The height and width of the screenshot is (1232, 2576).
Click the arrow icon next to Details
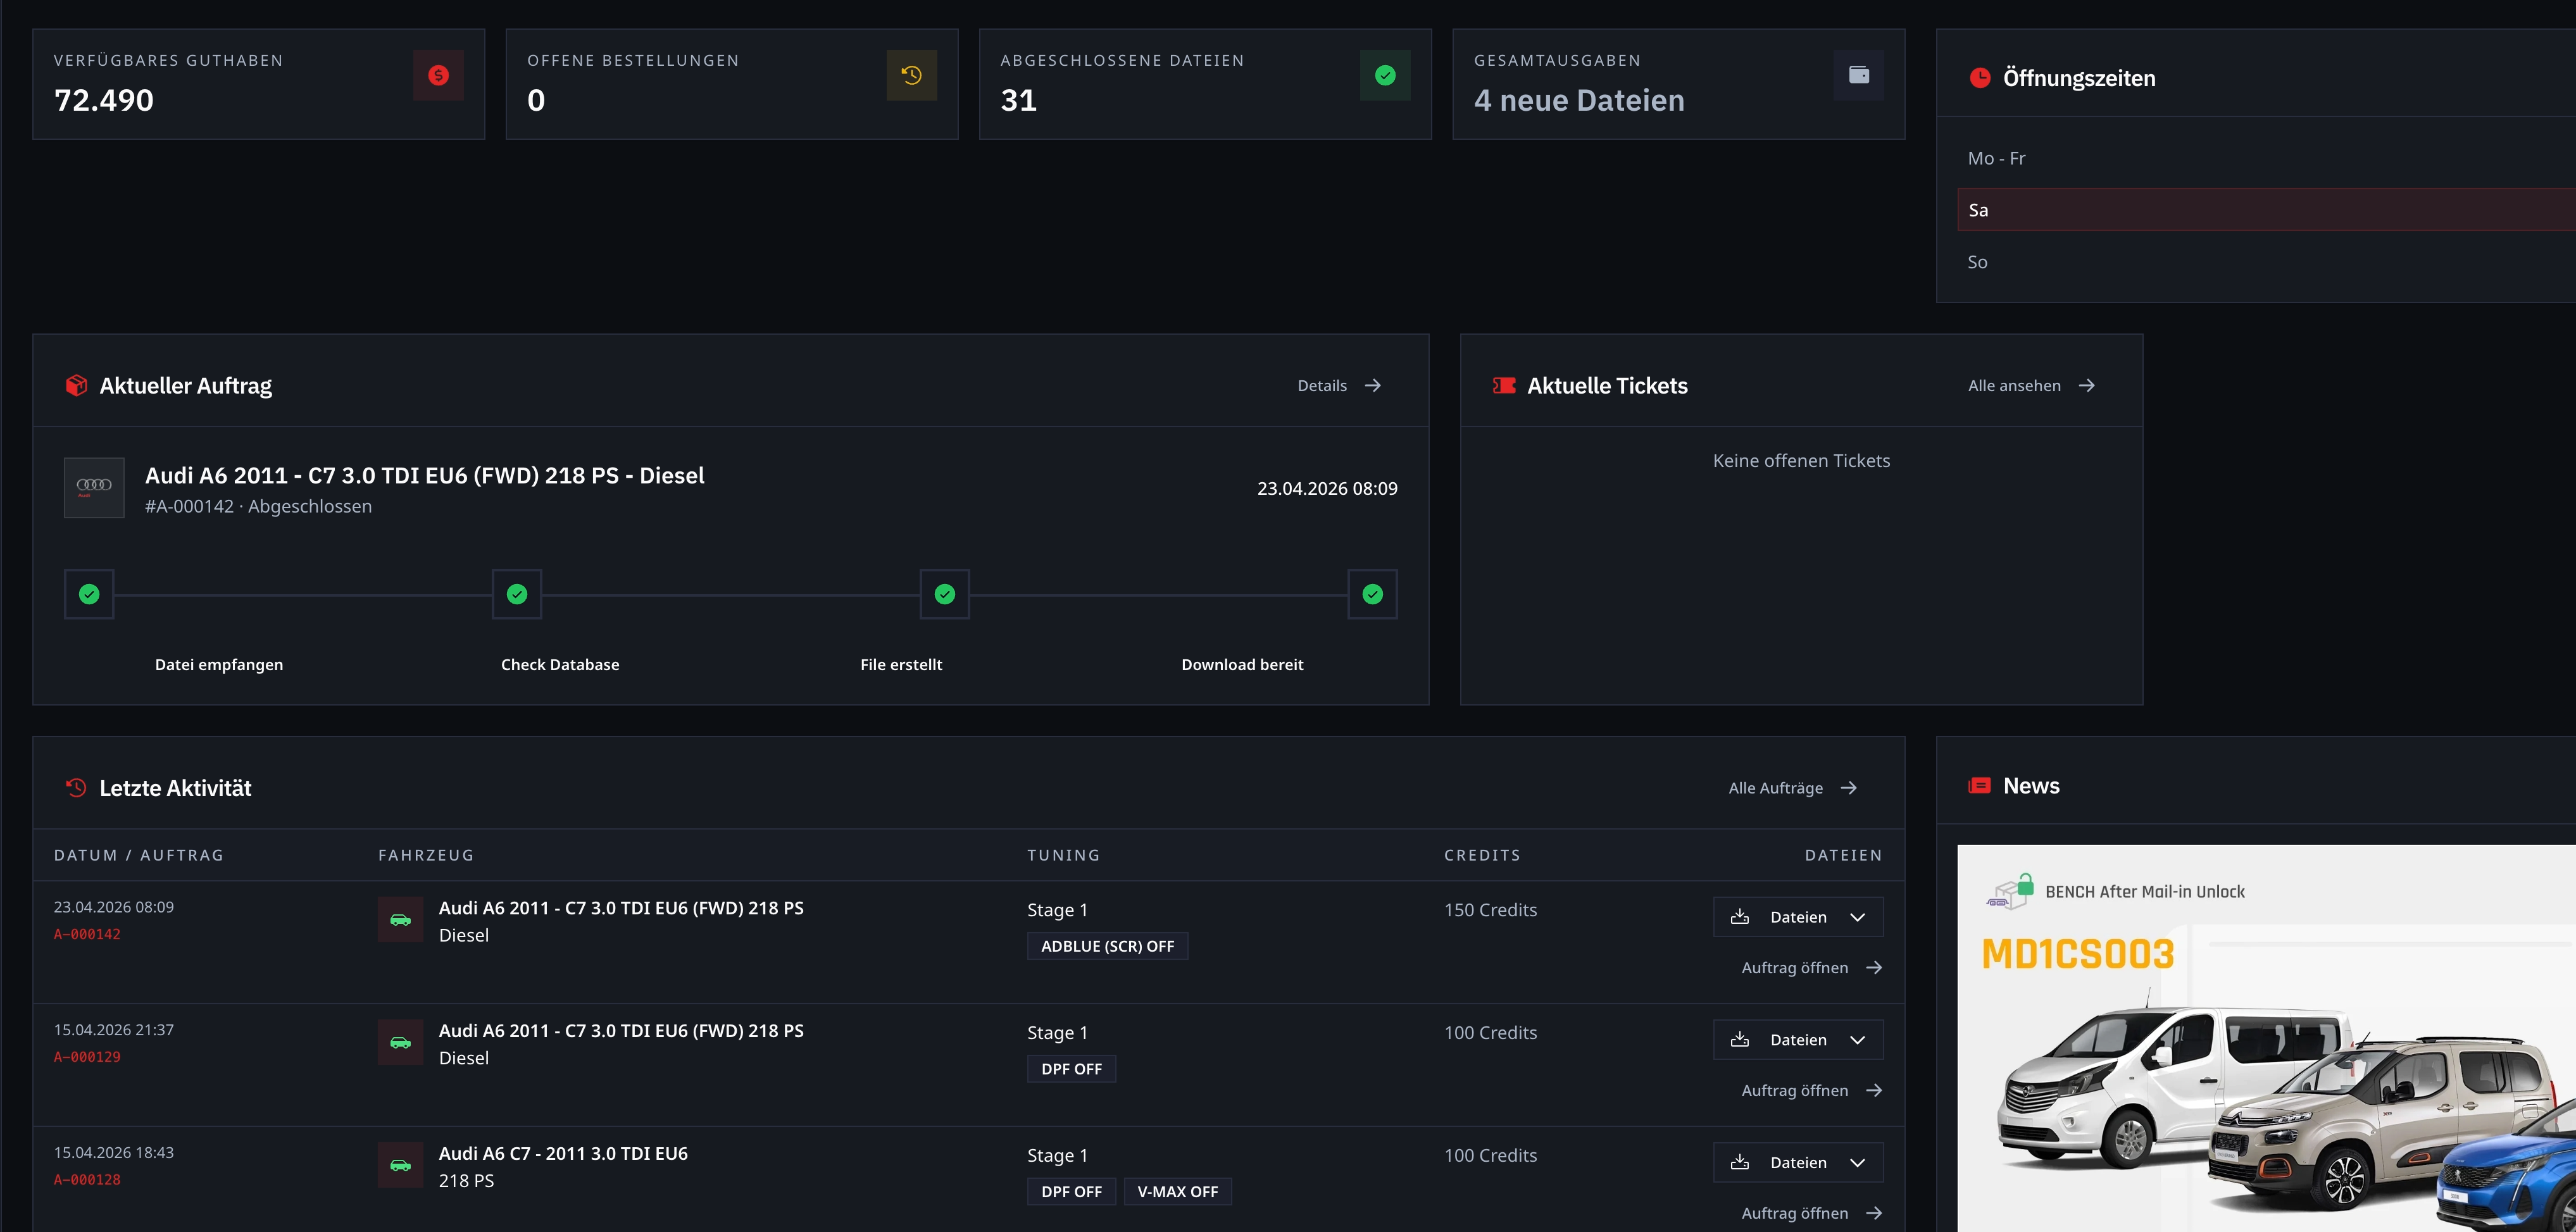tap(1373, 385)
